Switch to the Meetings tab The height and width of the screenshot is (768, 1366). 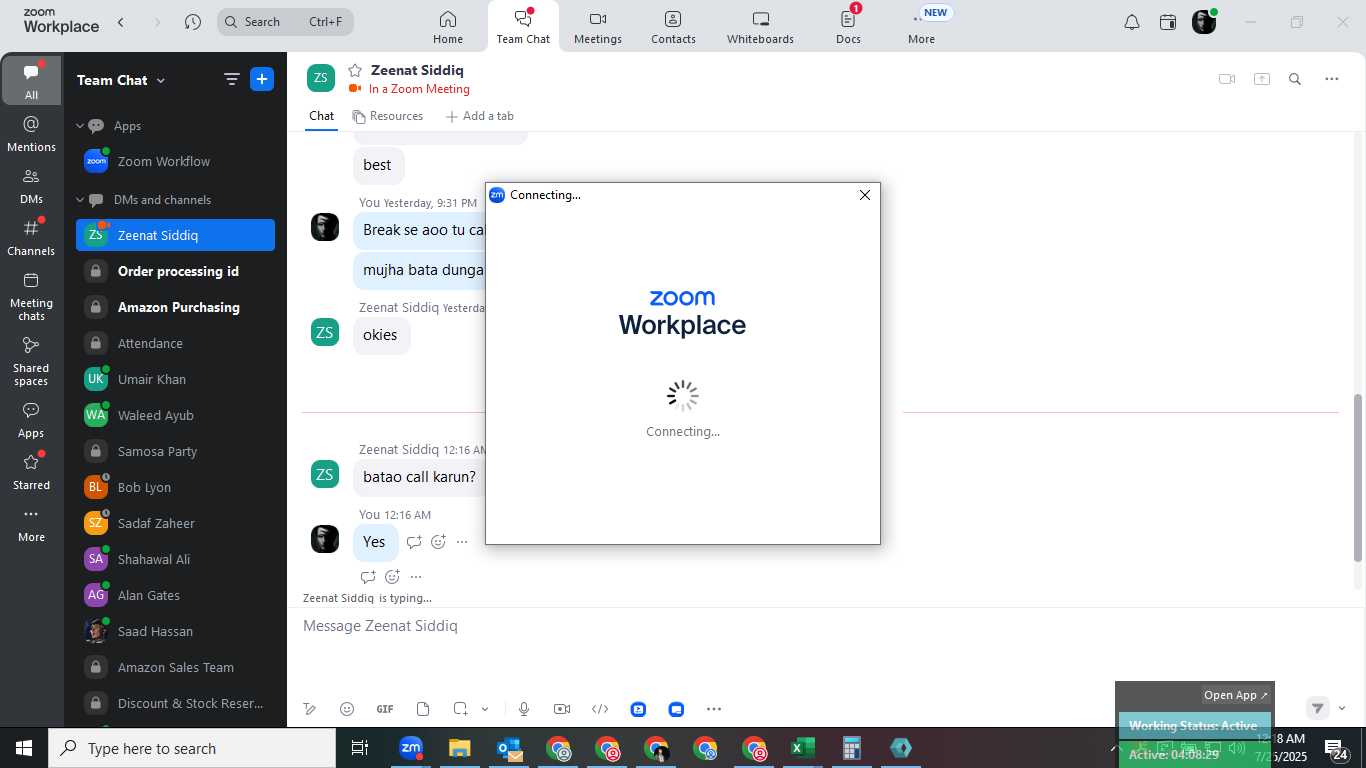point(598,27)
